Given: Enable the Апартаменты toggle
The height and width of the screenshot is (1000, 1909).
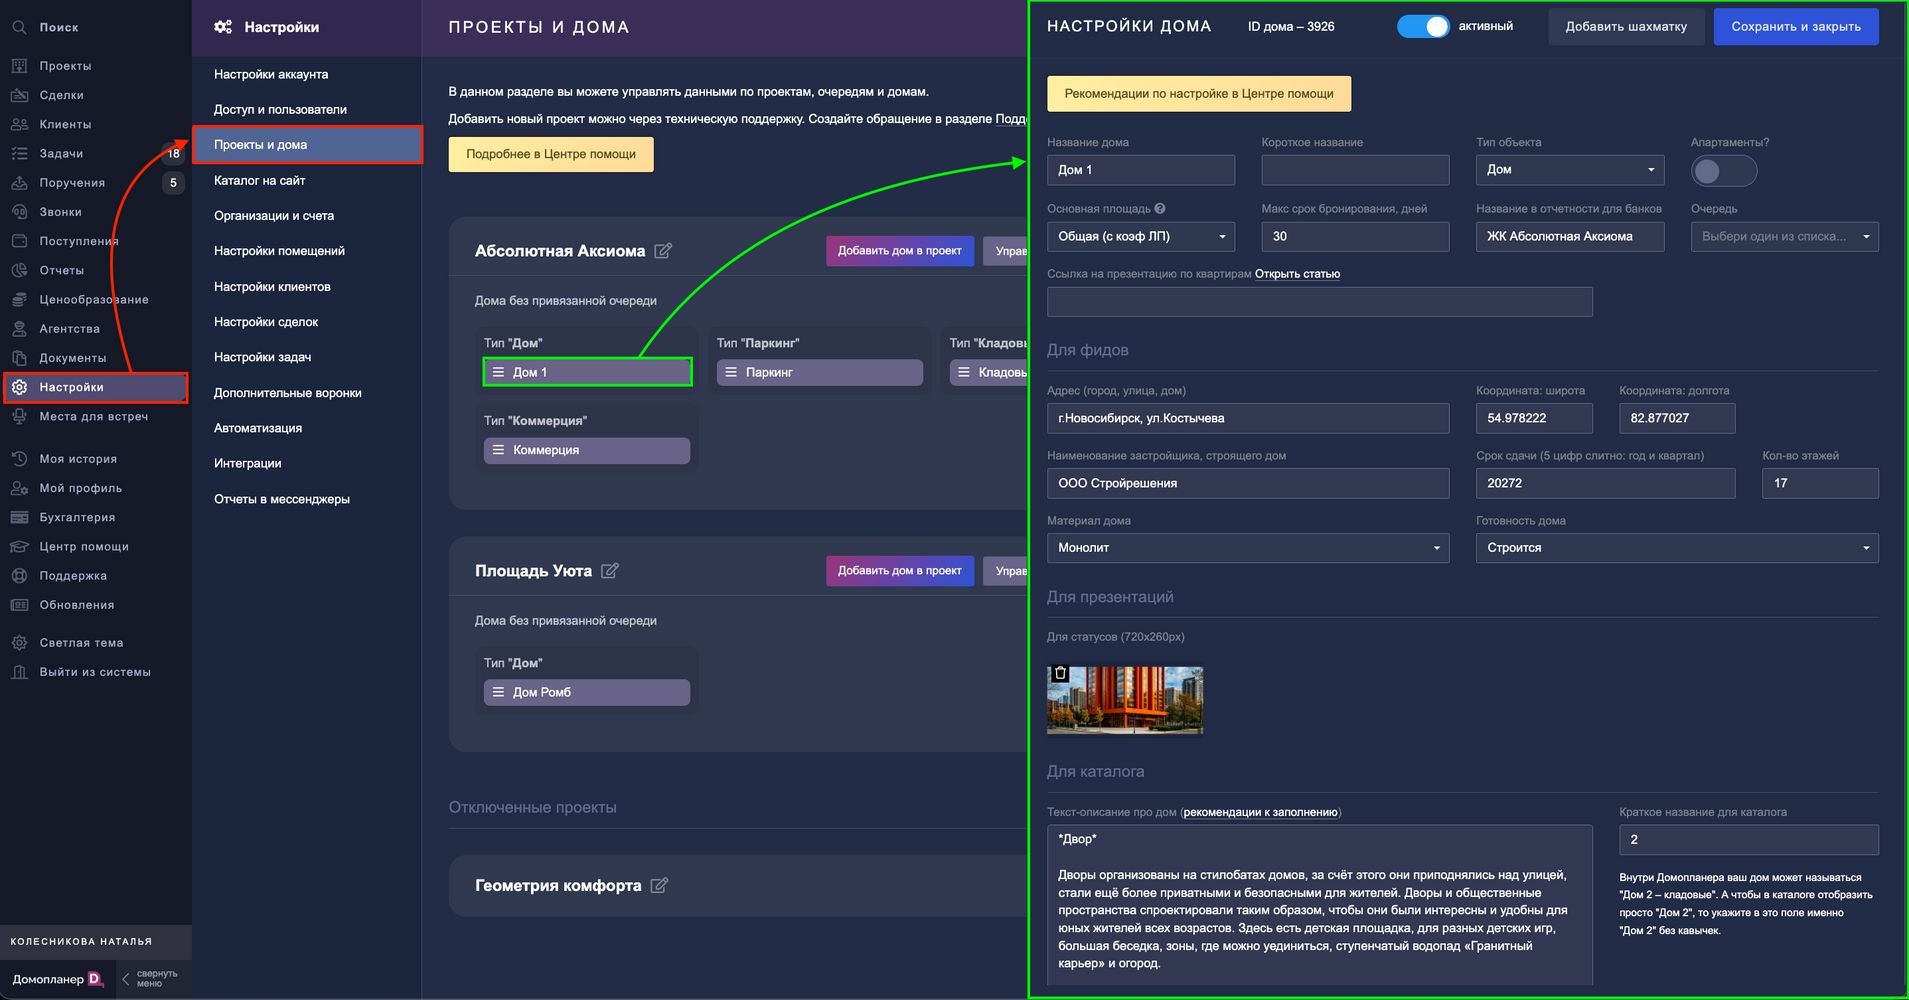Looking at the screenshot, I should [x=1722, y=171].
